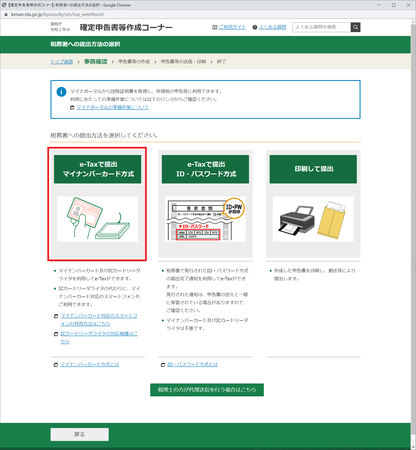Open the ICカードリーダライタ compatible models link
The width and height of the screenshot is (416, 450).
99,337
